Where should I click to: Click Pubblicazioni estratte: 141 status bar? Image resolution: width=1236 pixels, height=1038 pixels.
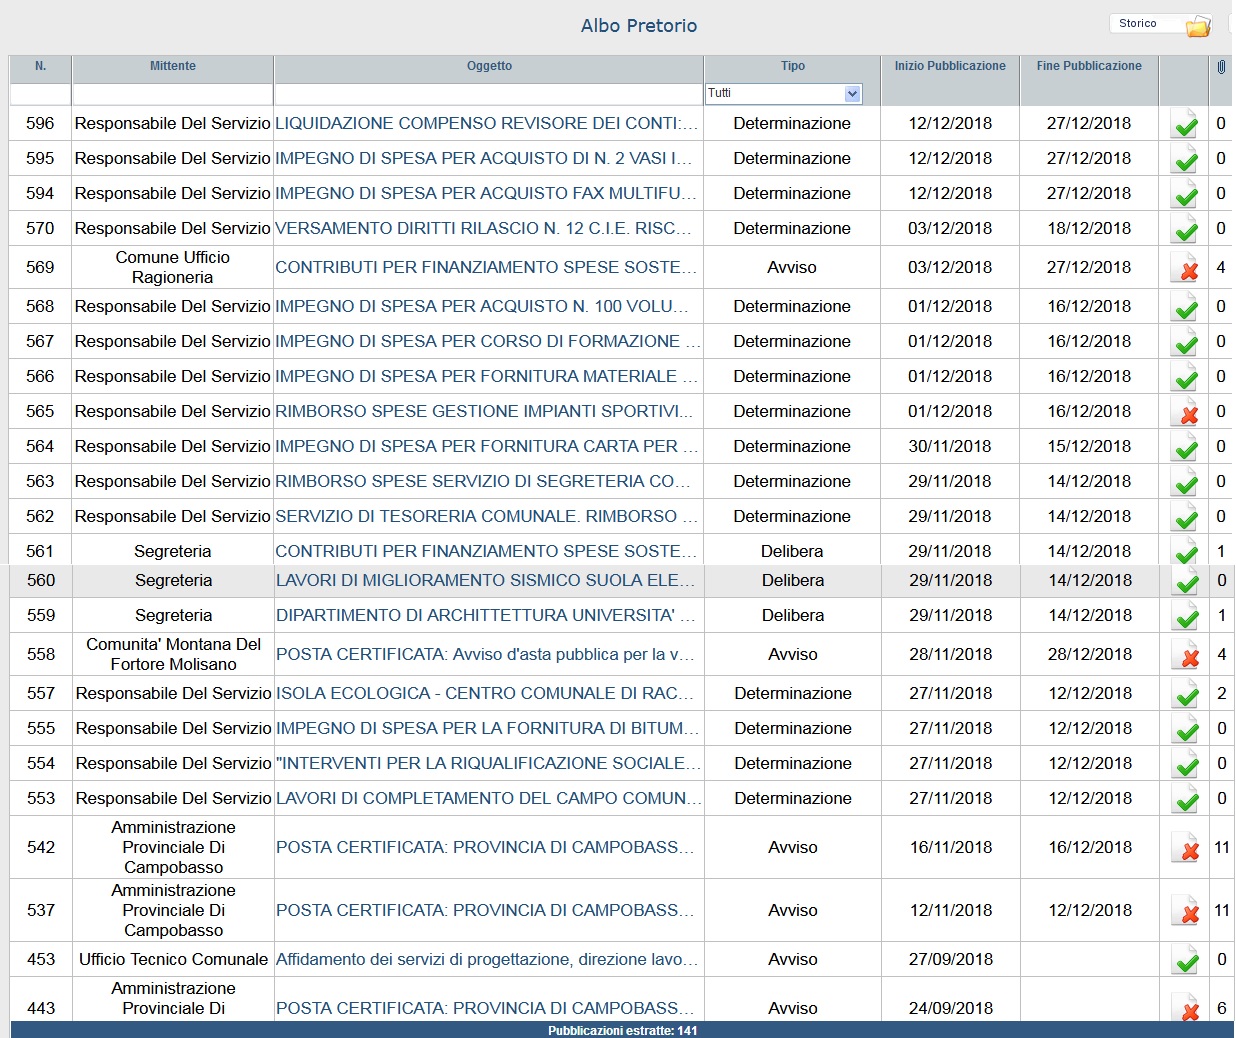coord(622,1030)
